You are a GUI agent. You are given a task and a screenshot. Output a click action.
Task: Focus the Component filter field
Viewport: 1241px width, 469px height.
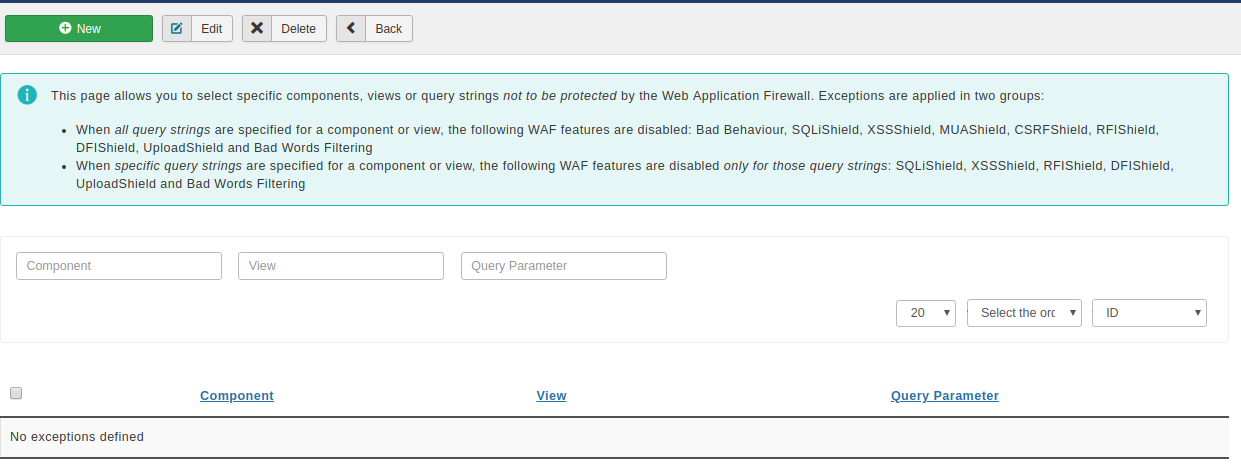tap(119, 266)
